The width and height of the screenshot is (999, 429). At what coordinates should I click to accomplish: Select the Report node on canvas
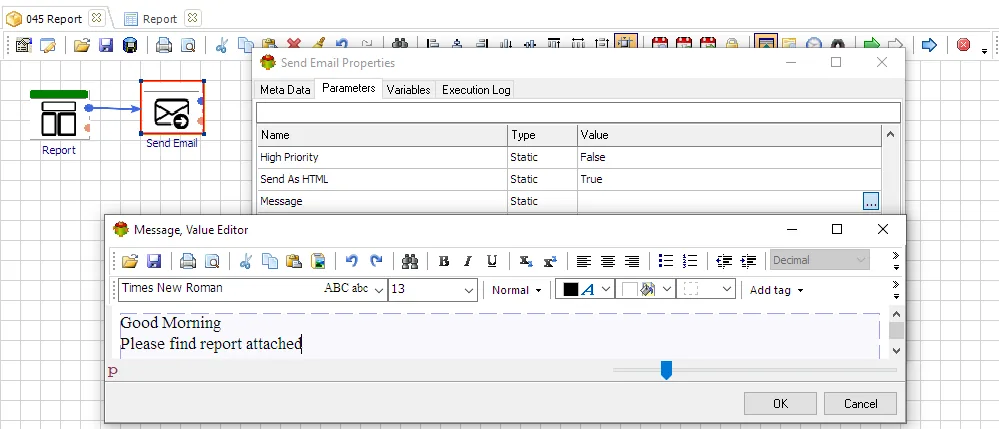(59, 115)
